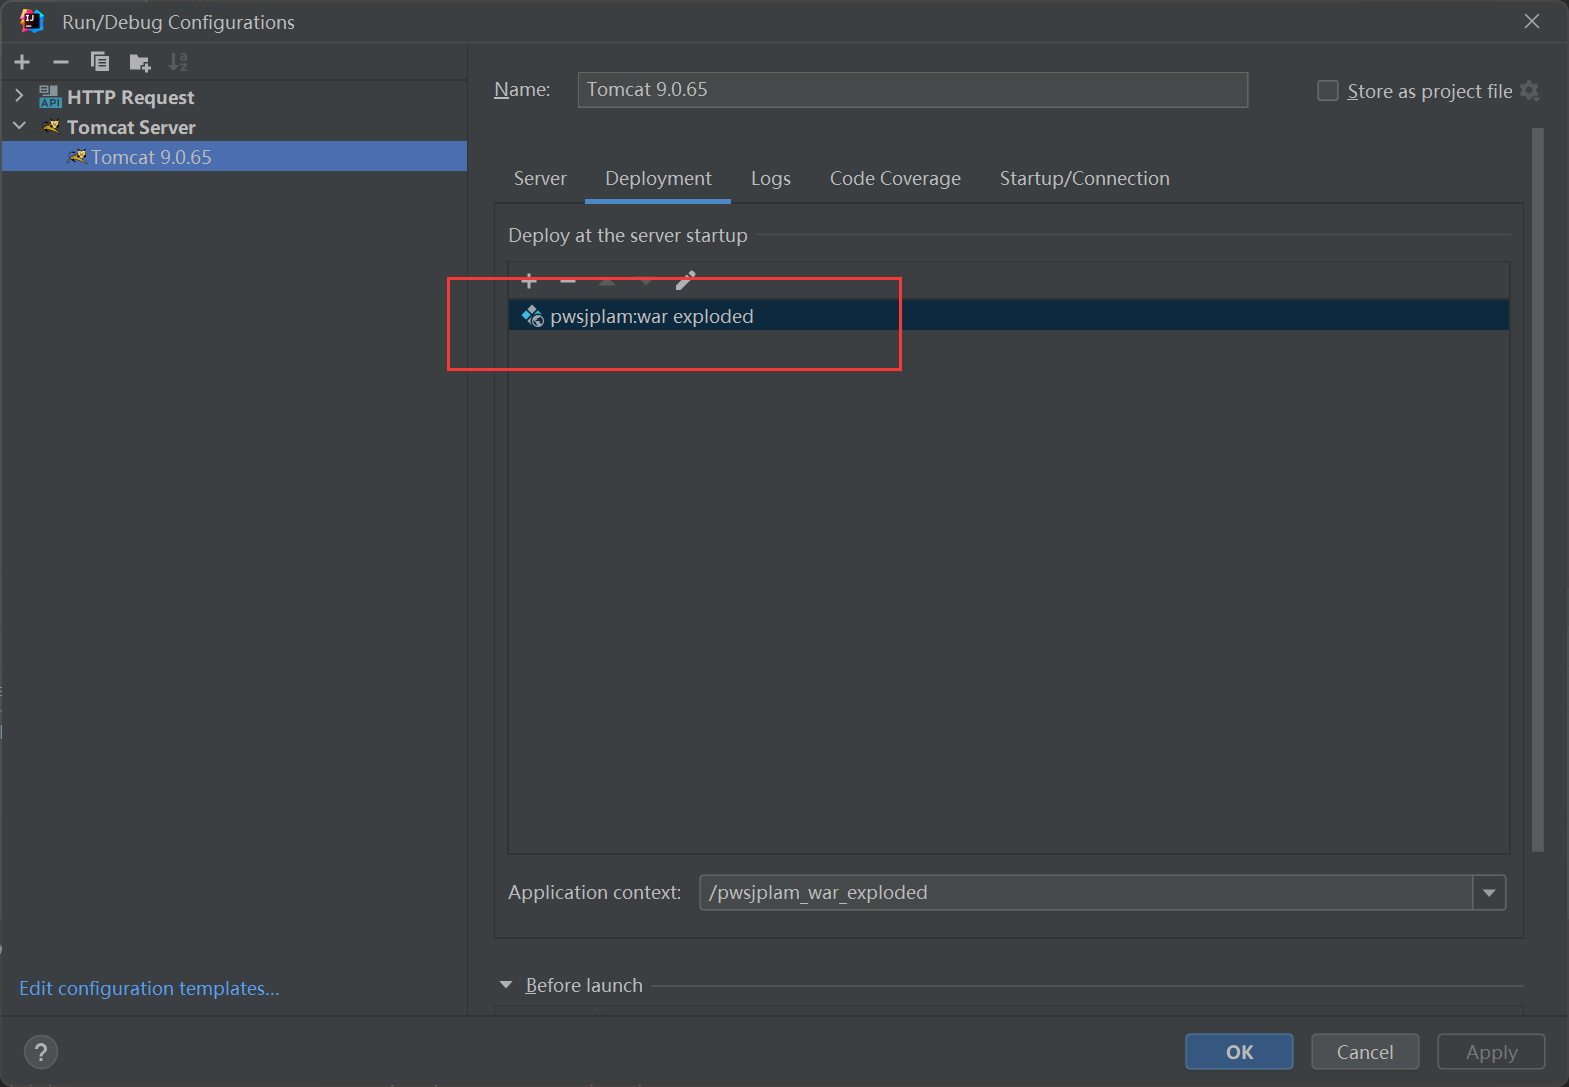Switch to Server tab
The height and width of the screenshot is (1087, 1569).
point(540,179)
